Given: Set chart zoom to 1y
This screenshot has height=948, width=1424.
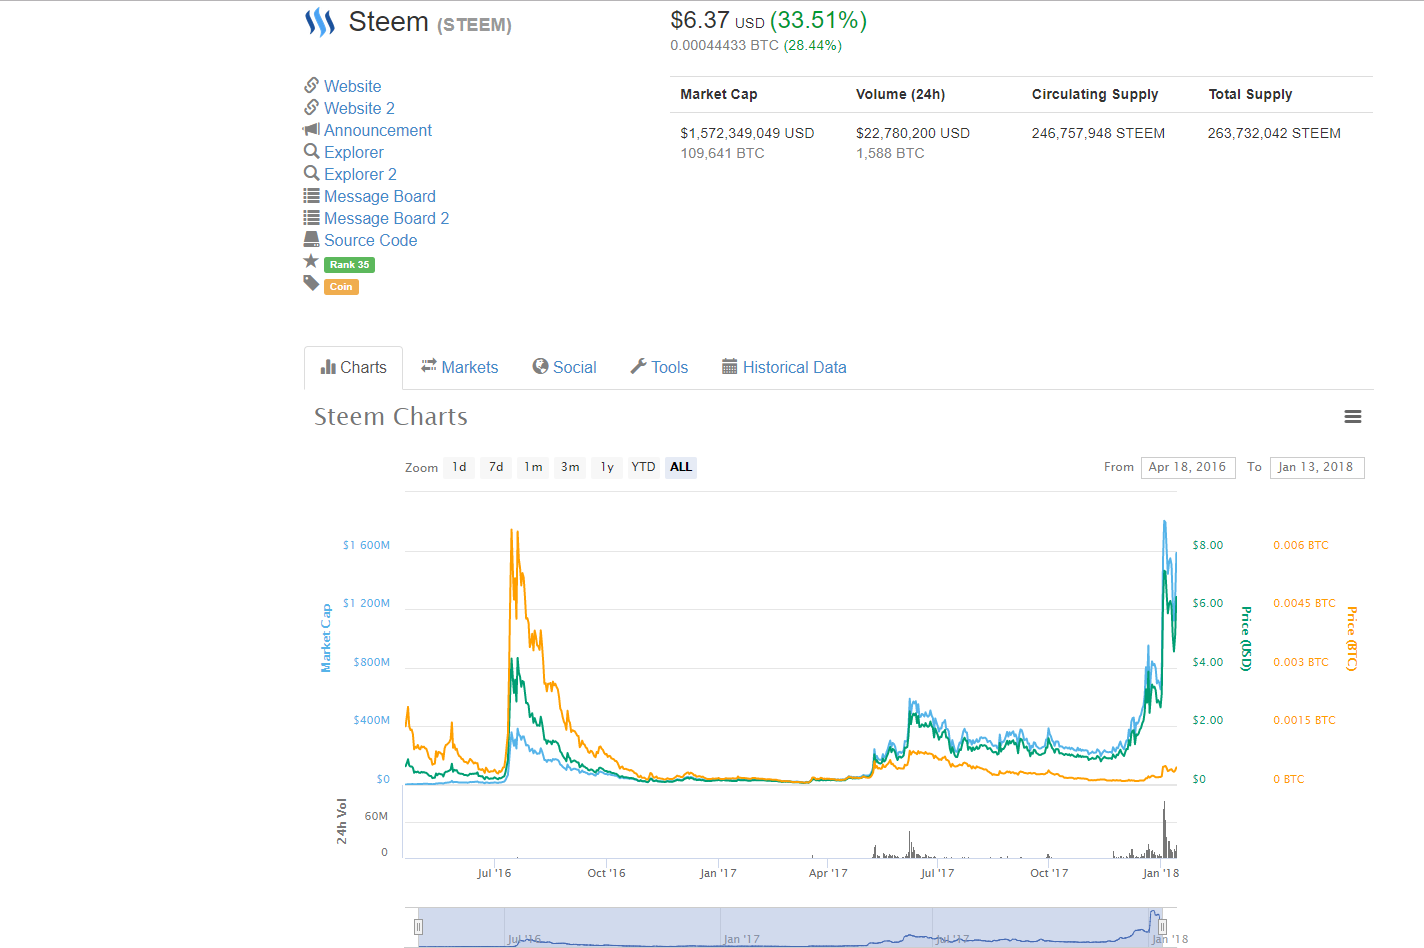Looking at the screenshot, I should [607, 467].
